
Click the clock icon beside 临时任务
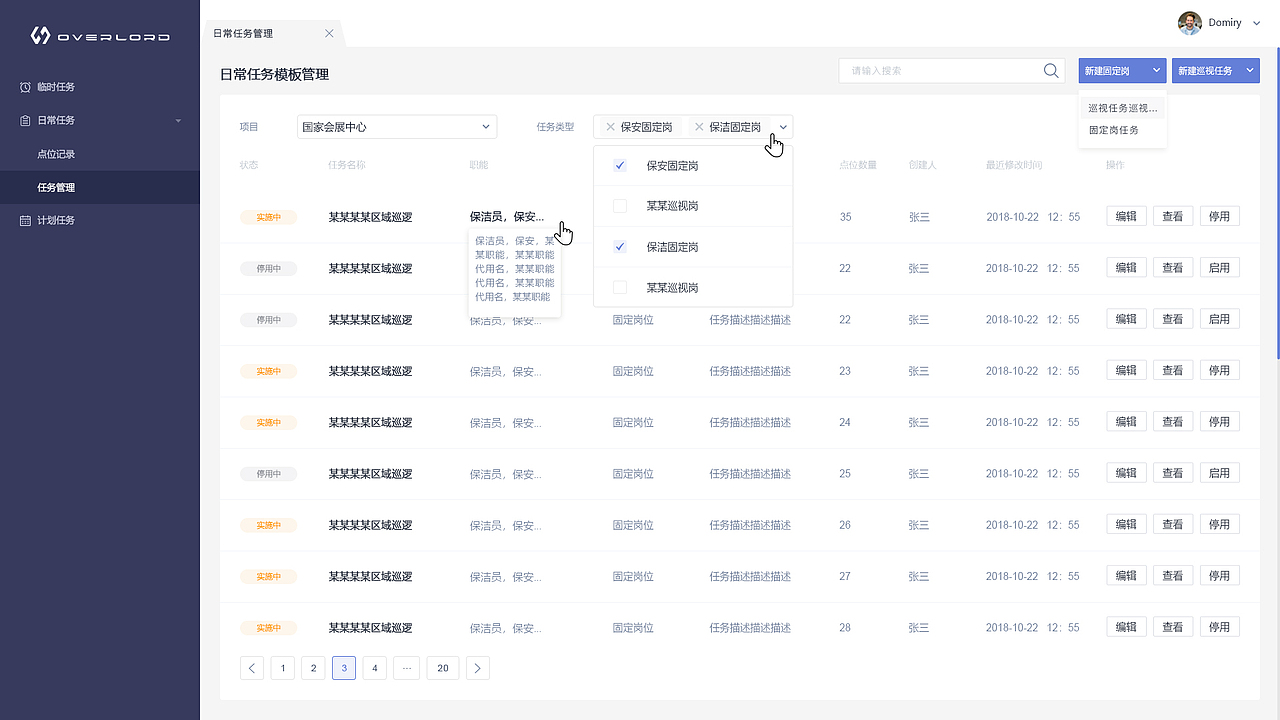pos(25,87)
